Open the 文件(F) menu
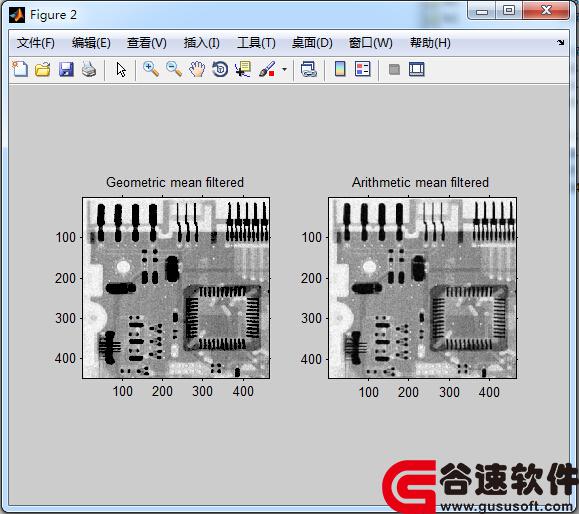This screenshot has height=514, width=579. tap(36, 43)
